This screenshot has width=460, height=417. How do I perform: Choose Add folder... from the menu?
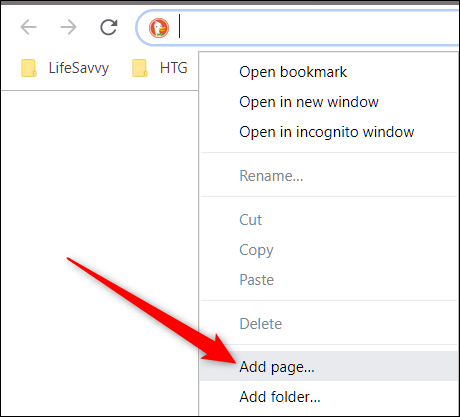click(329, 397)
